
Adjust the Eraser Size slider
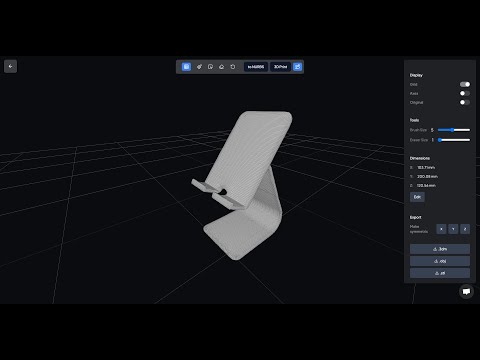coord(454,140)
